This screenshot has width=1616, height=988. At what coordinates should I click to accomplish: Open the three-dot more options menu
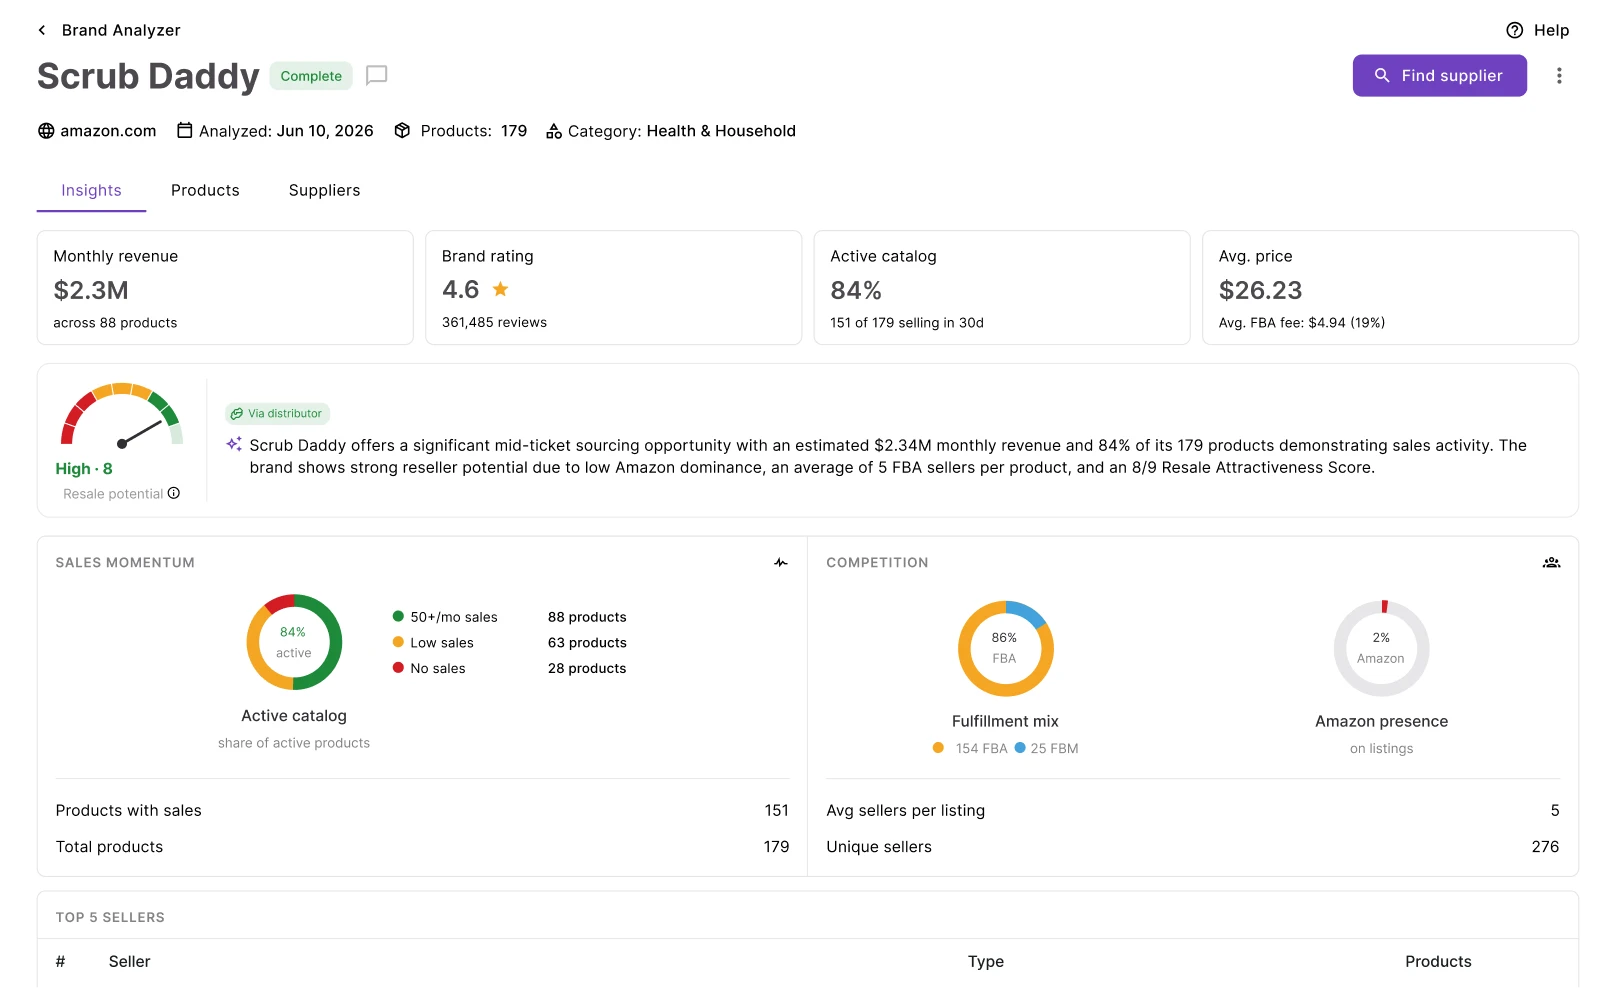point(1558,76)
